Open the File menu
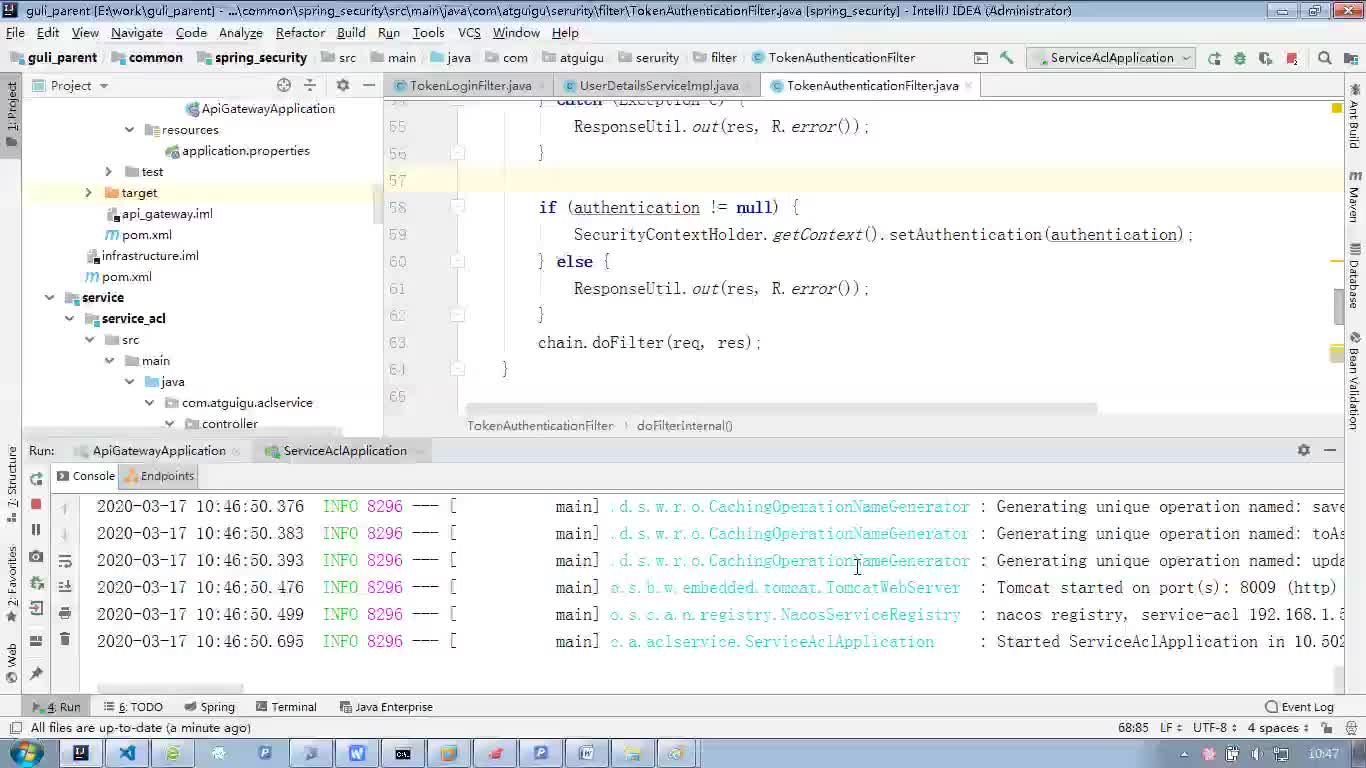1366x768 pixels. pos(16,32)
